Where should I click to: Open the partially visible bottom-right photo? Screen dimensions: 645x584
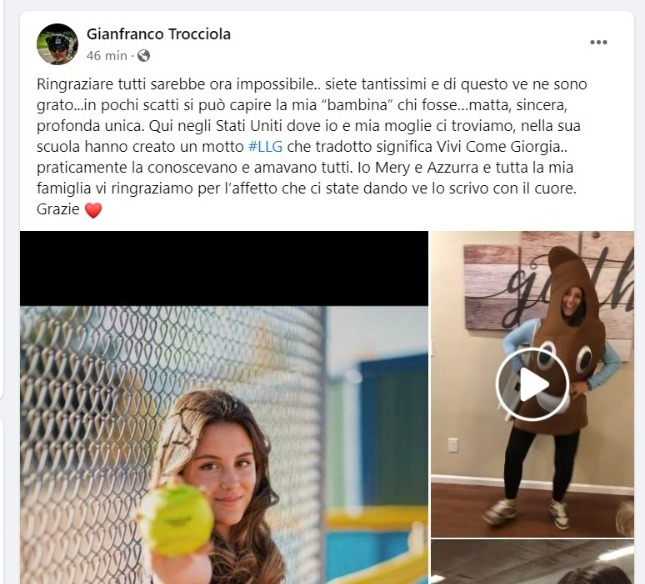point(532,562)
